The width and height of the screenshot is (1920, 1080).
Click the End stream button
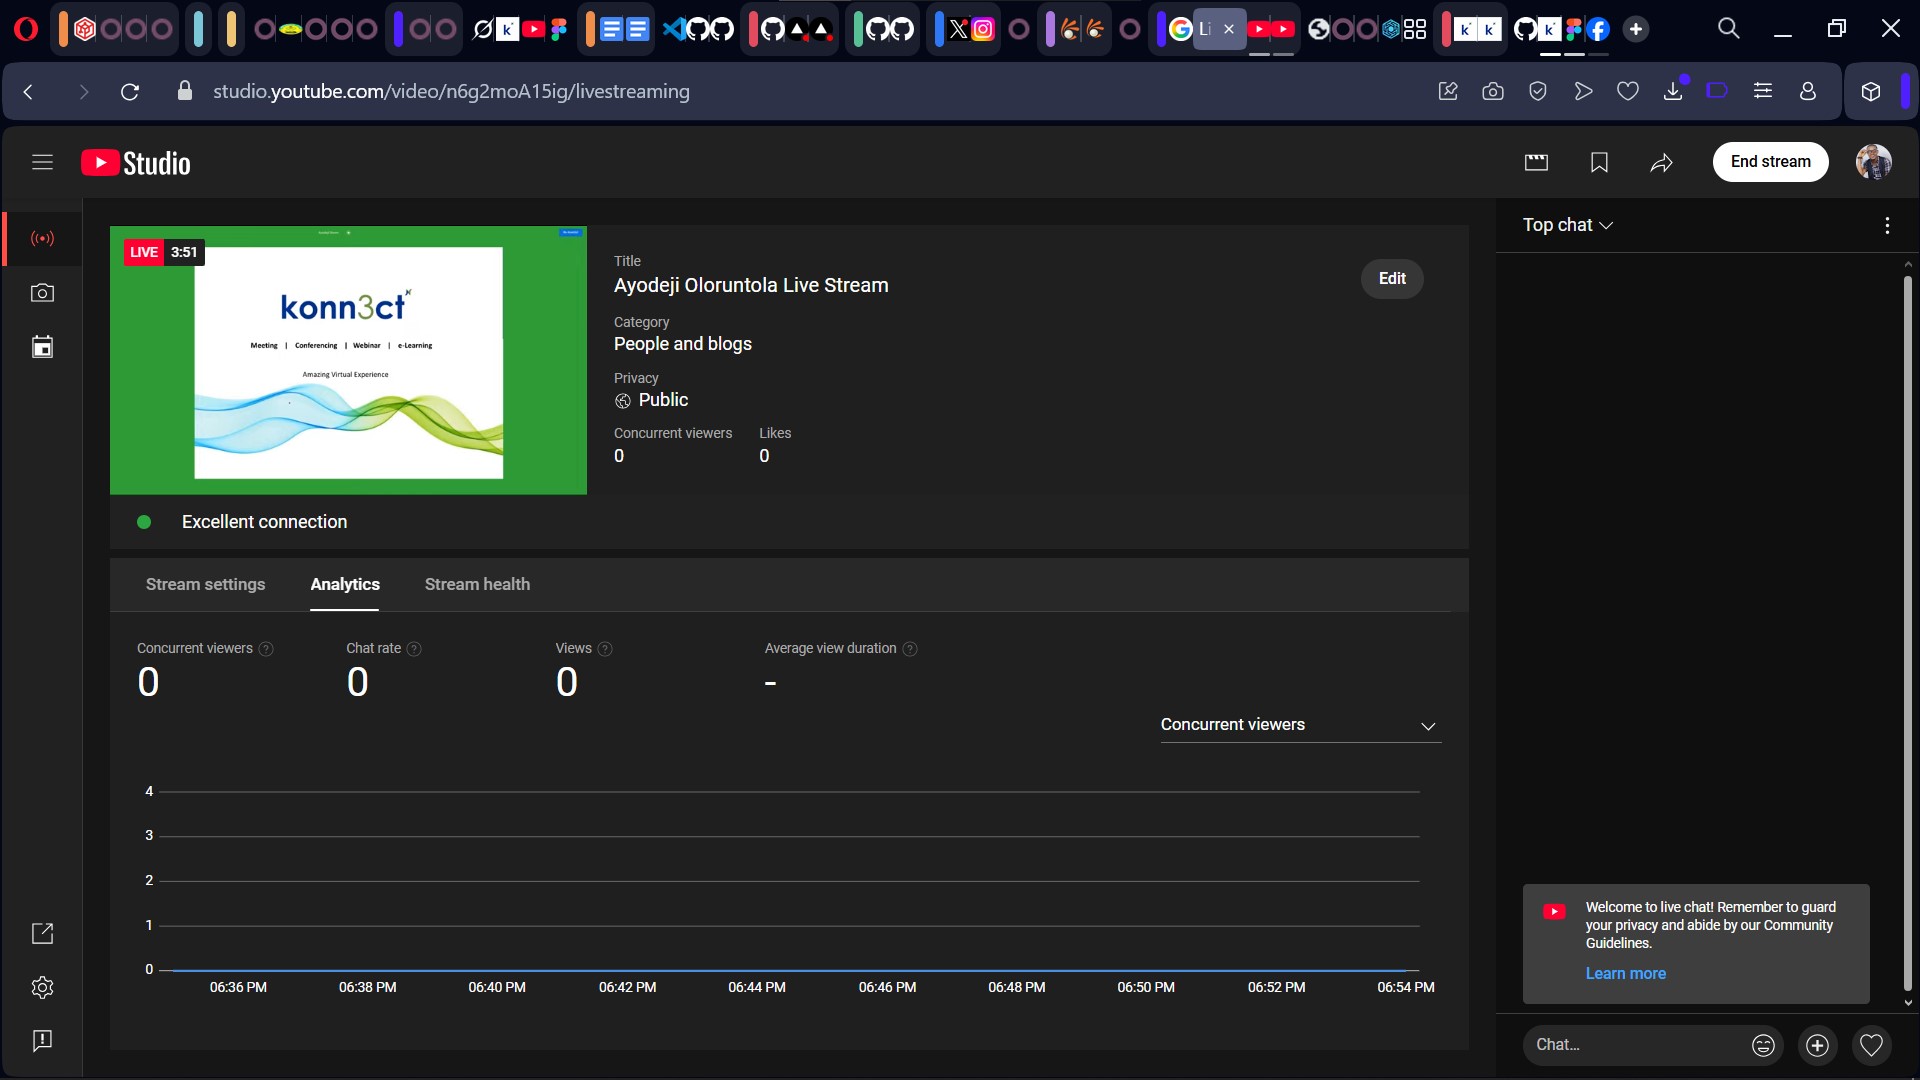coord(1770,162)
